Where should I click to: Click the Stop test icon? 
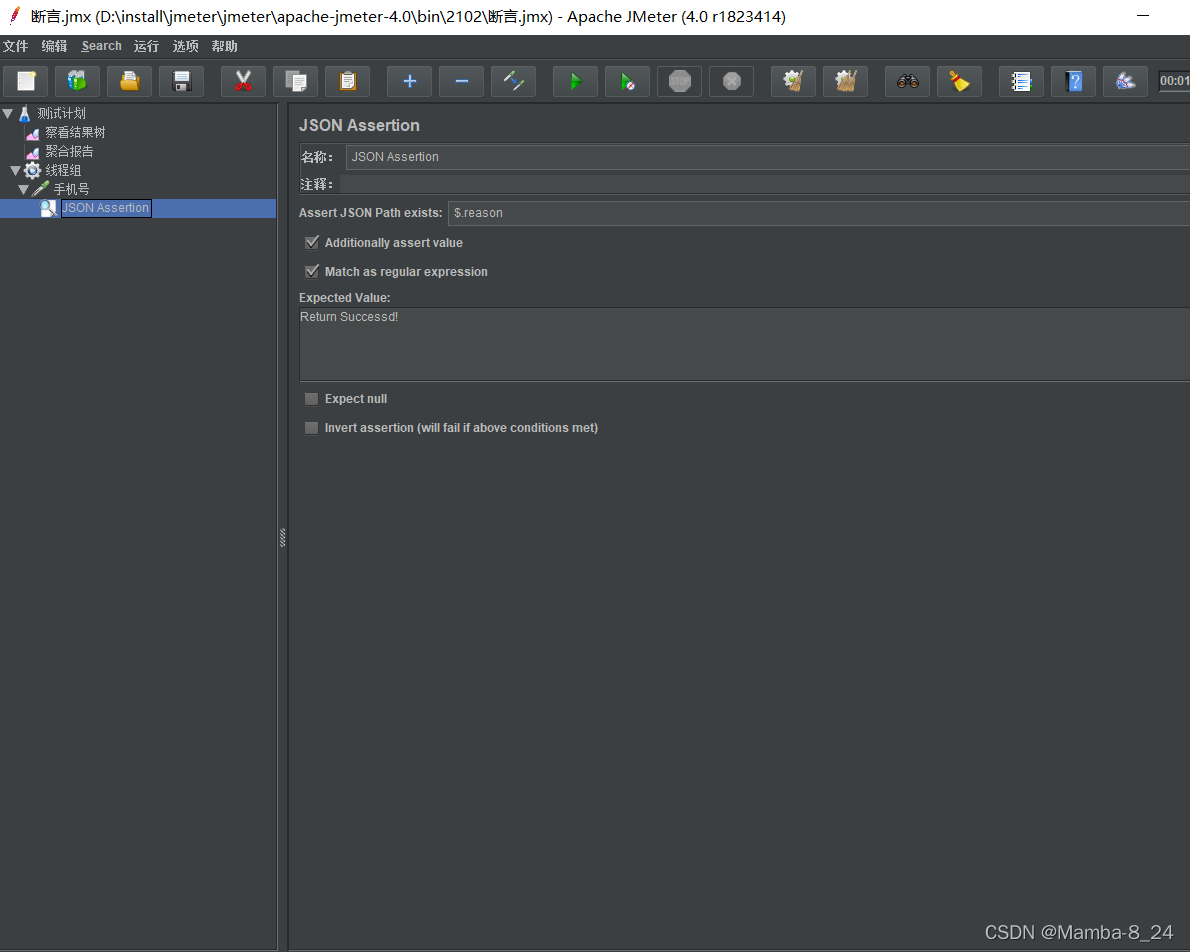coord(680,81)
